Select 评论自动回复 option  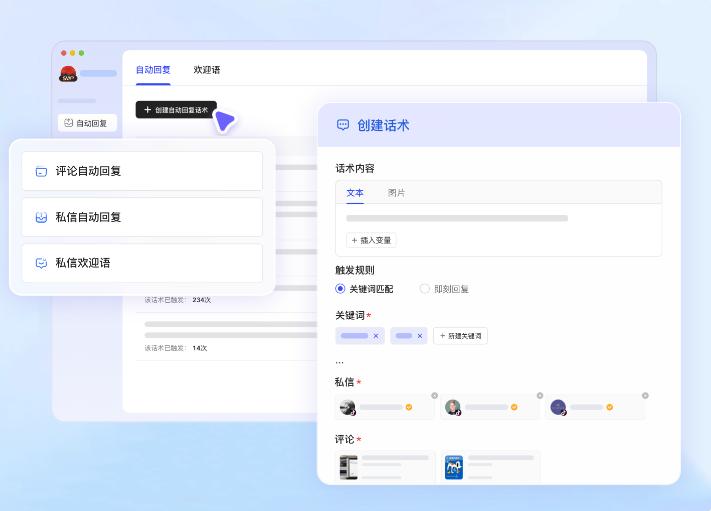tap(142, 171)
